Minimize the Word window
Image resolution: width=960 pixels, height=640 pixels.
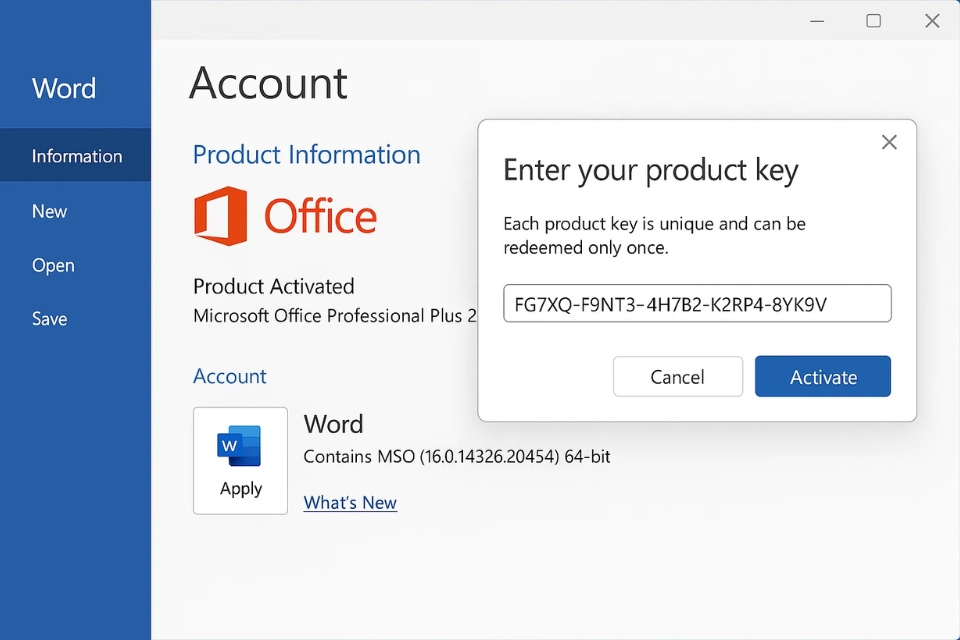click(817, 21)
